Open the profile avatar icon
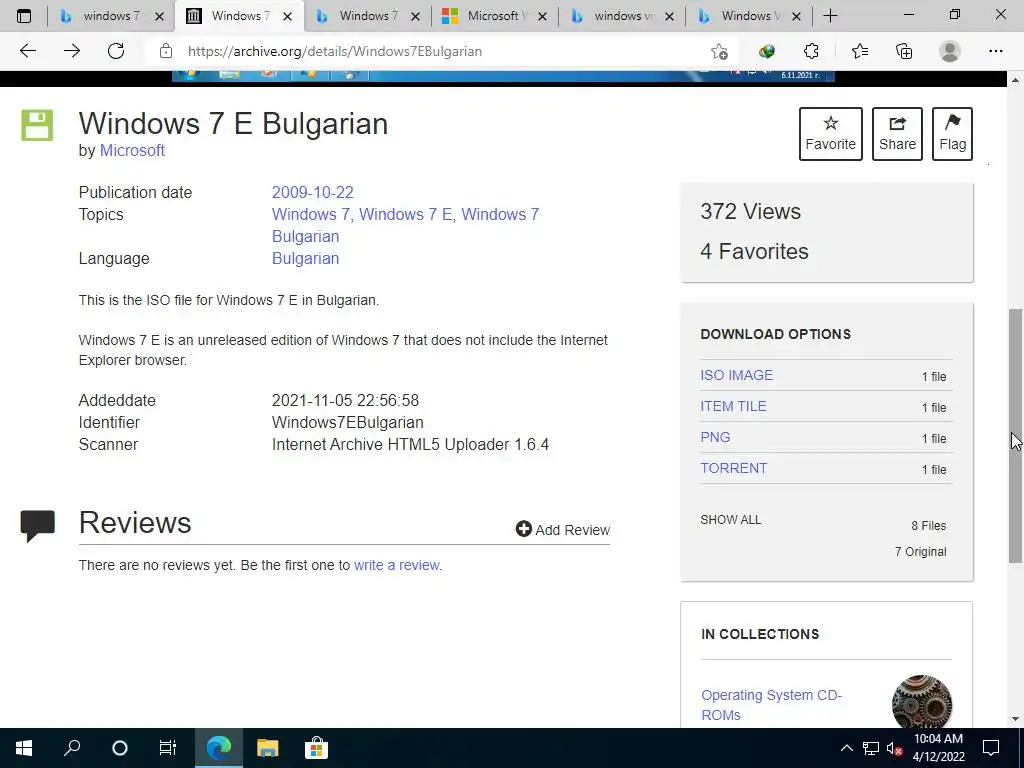 click(950, 51)
